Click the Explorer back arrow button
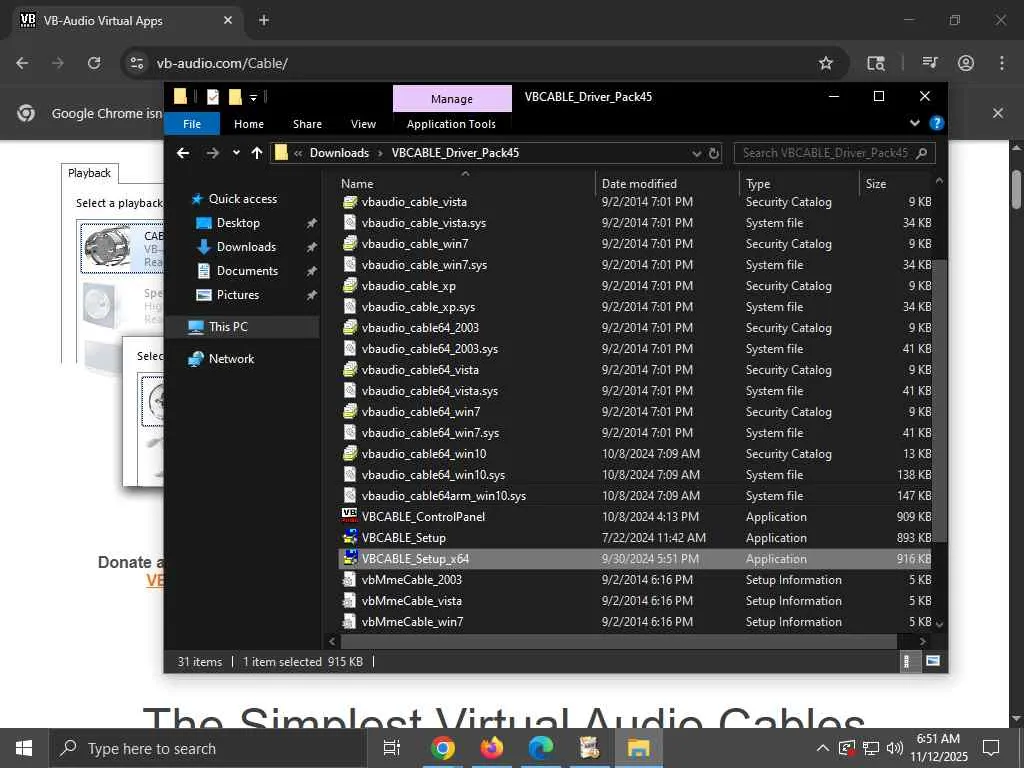Screen dimensions: 1024x768 point(183,153)
